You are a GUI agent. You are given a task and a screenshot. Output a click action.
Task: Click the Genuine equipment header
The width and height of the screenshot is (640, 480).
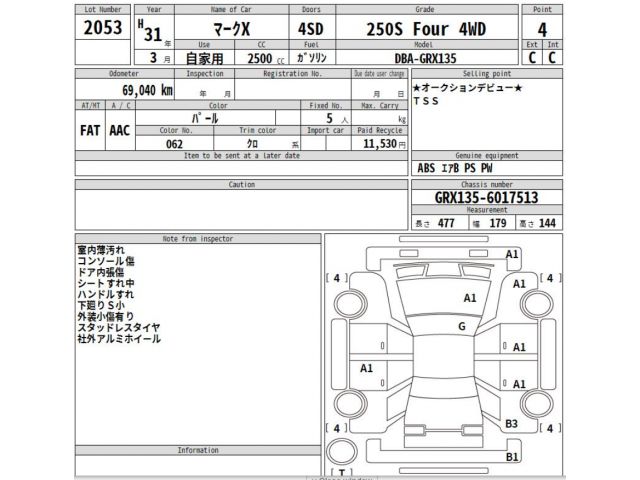click(487, 156)
